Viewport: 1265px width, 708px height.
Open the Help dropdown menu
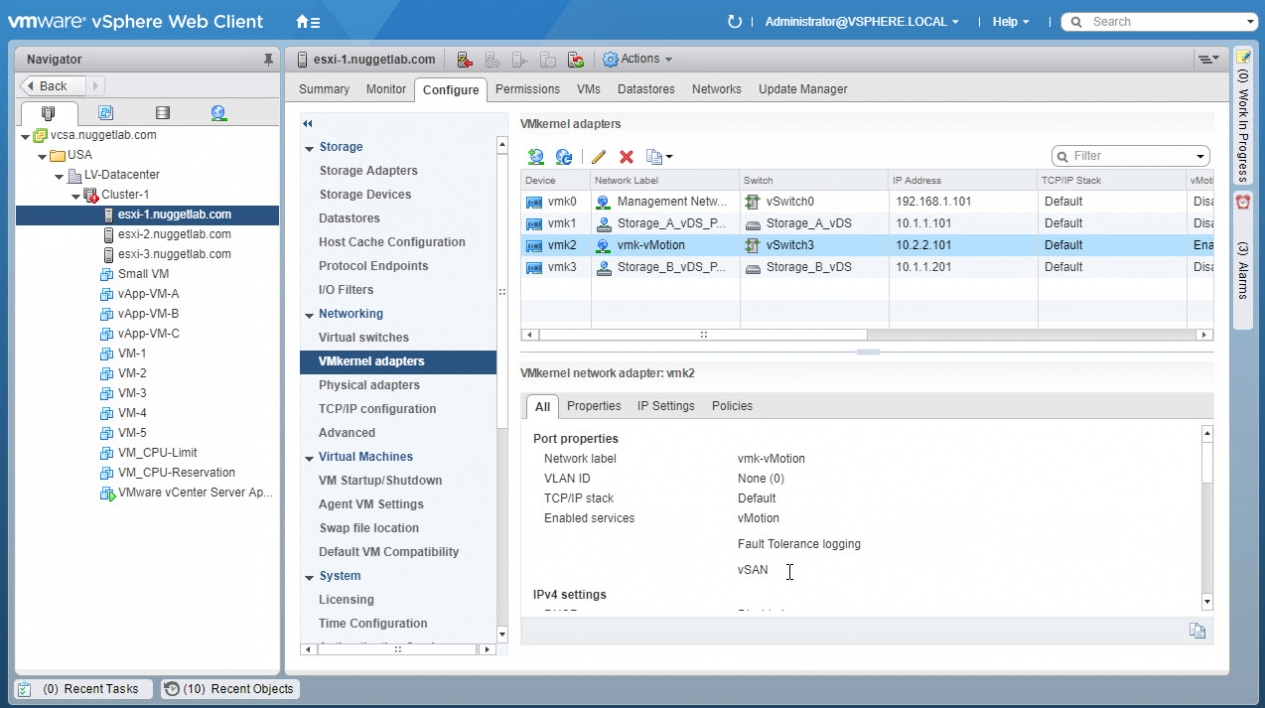click(1010, 22)
